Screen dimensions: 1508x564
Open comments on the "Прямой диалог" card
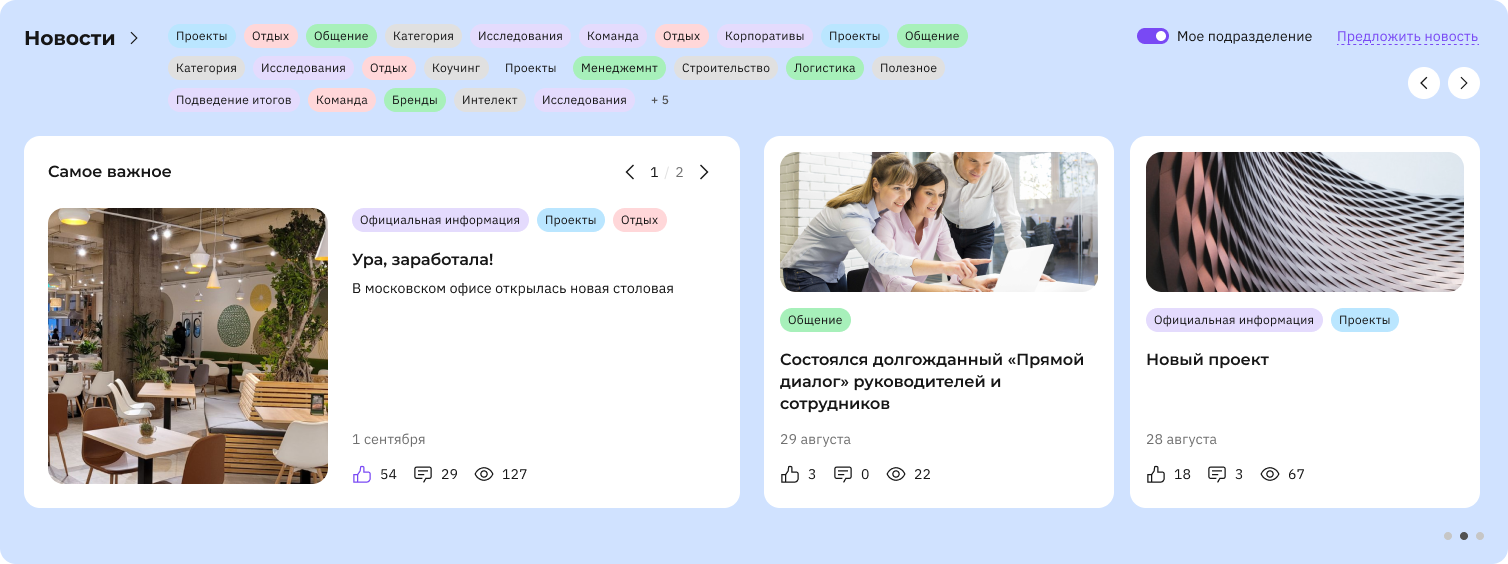click(843, 474)
